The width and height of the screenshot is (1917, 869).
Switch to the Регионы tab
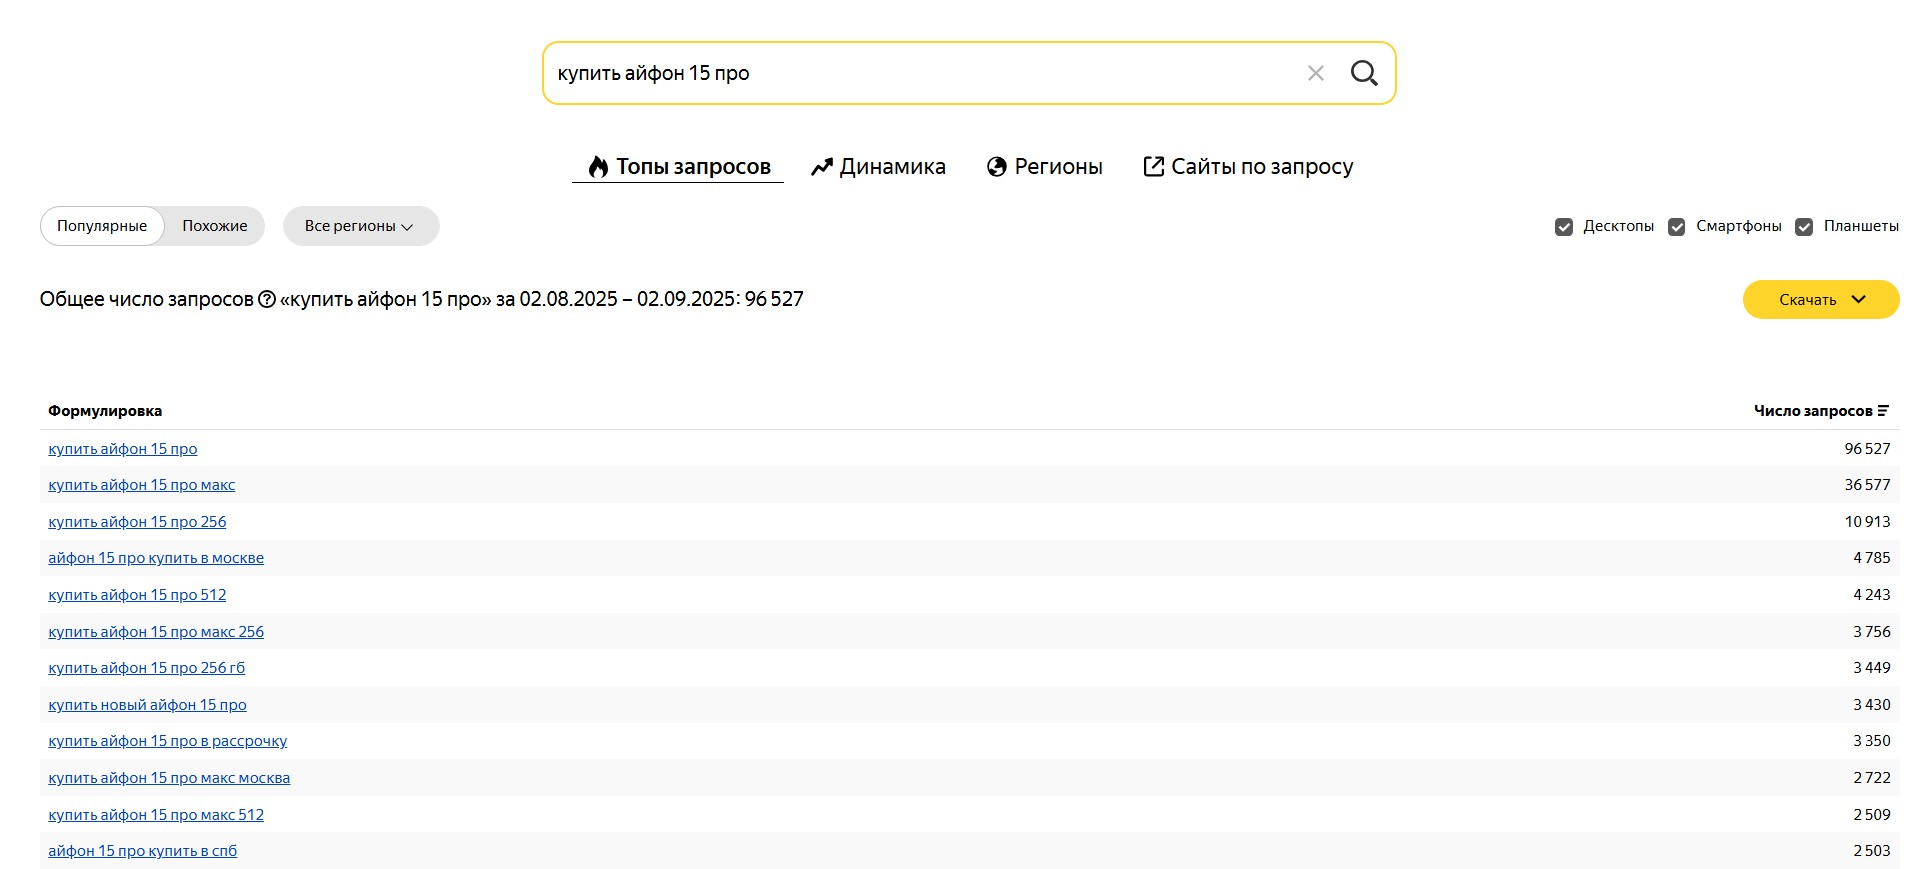[x=1044, y=167]
